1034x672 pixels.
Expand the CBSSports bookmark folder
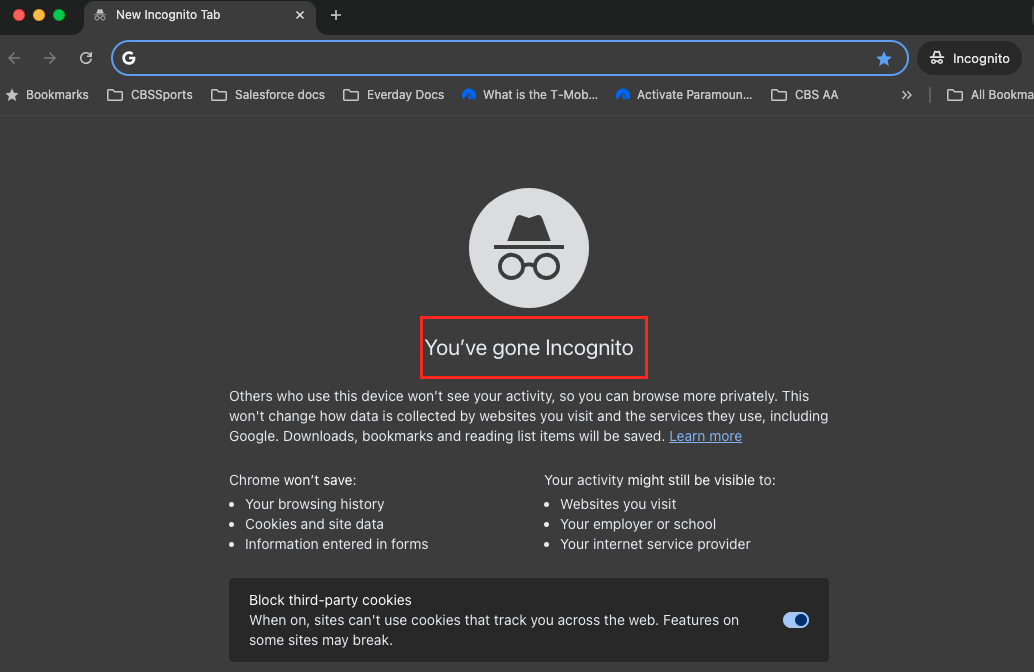coord(150,95)
